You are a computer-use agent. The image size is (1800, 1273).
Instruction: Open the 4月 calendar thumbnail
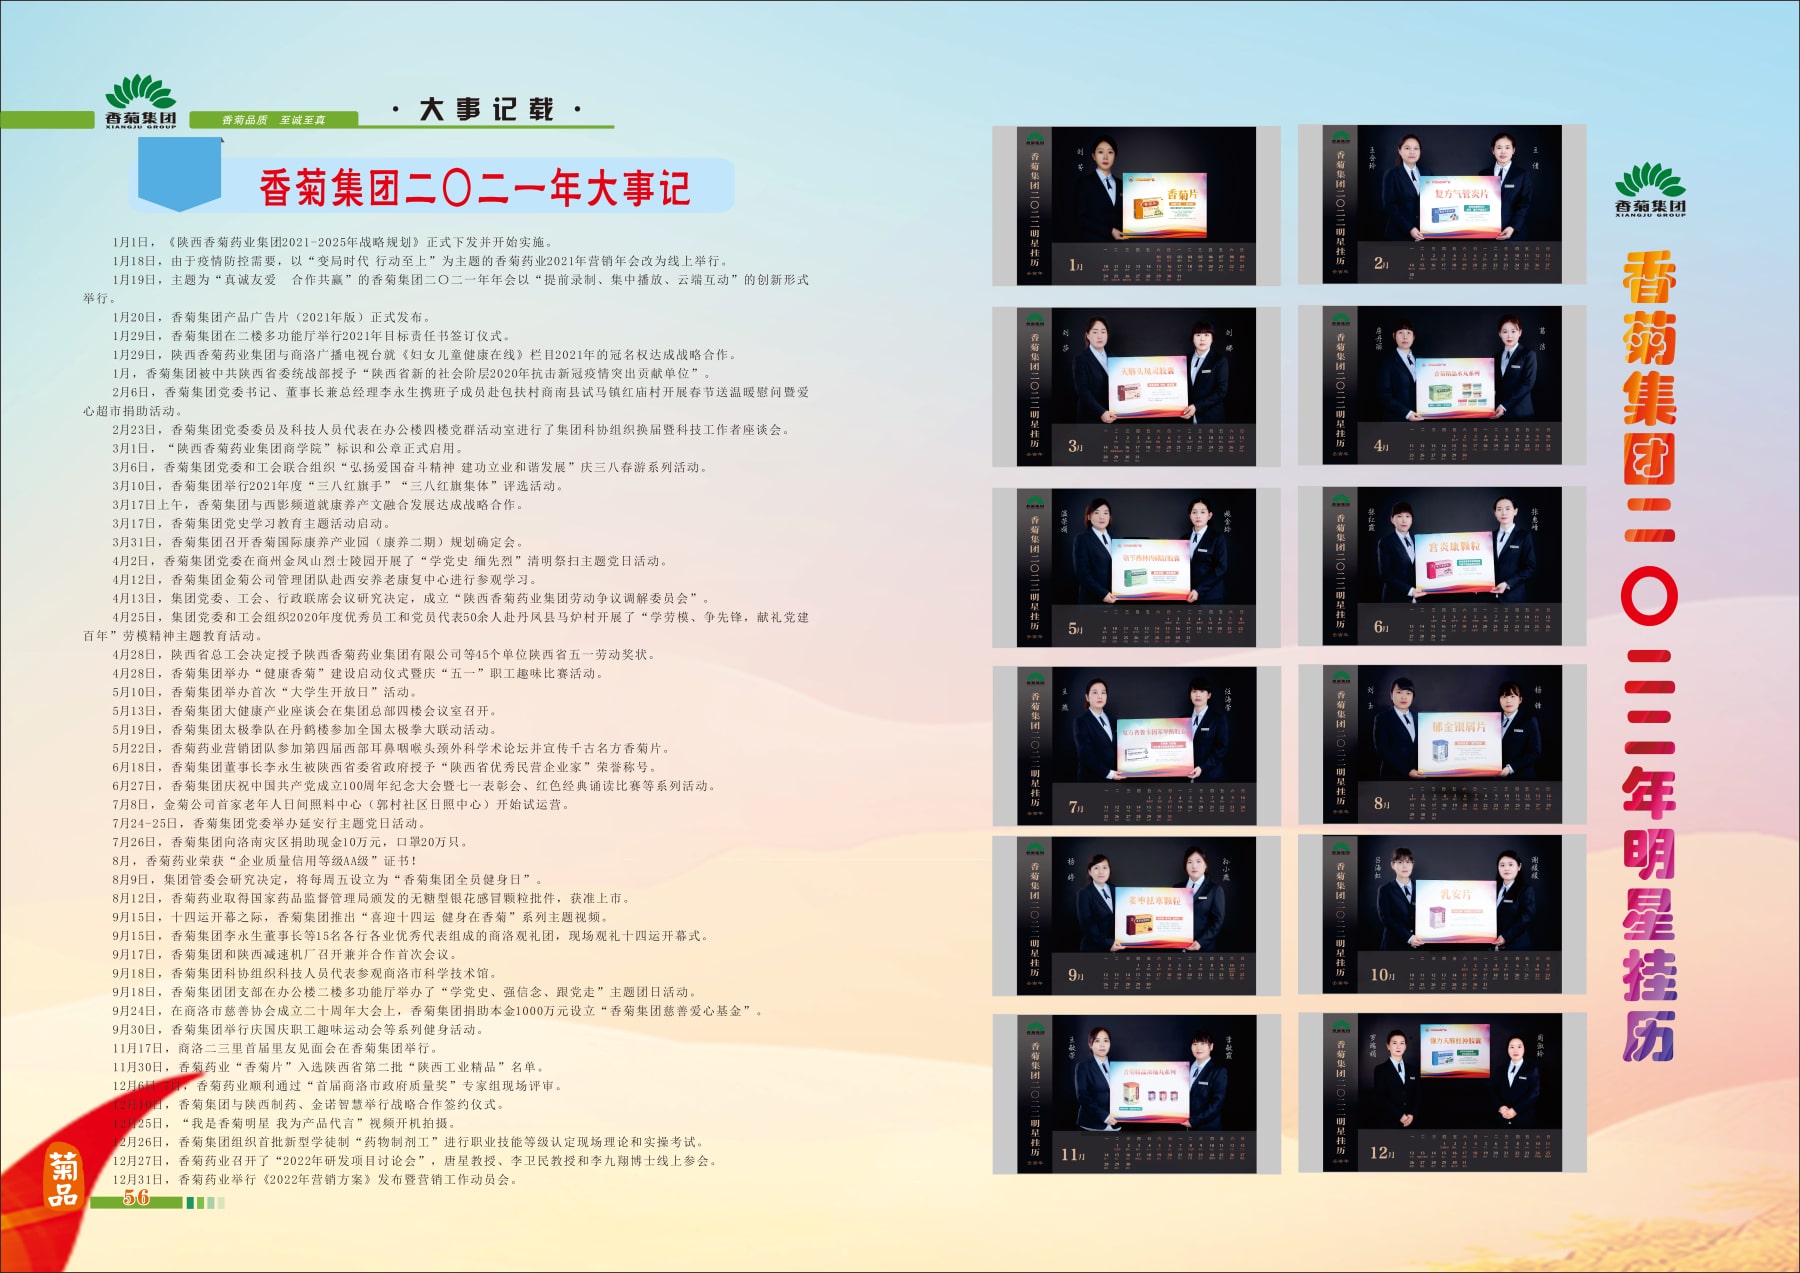pyautogui.click(x=1442, y=386)
